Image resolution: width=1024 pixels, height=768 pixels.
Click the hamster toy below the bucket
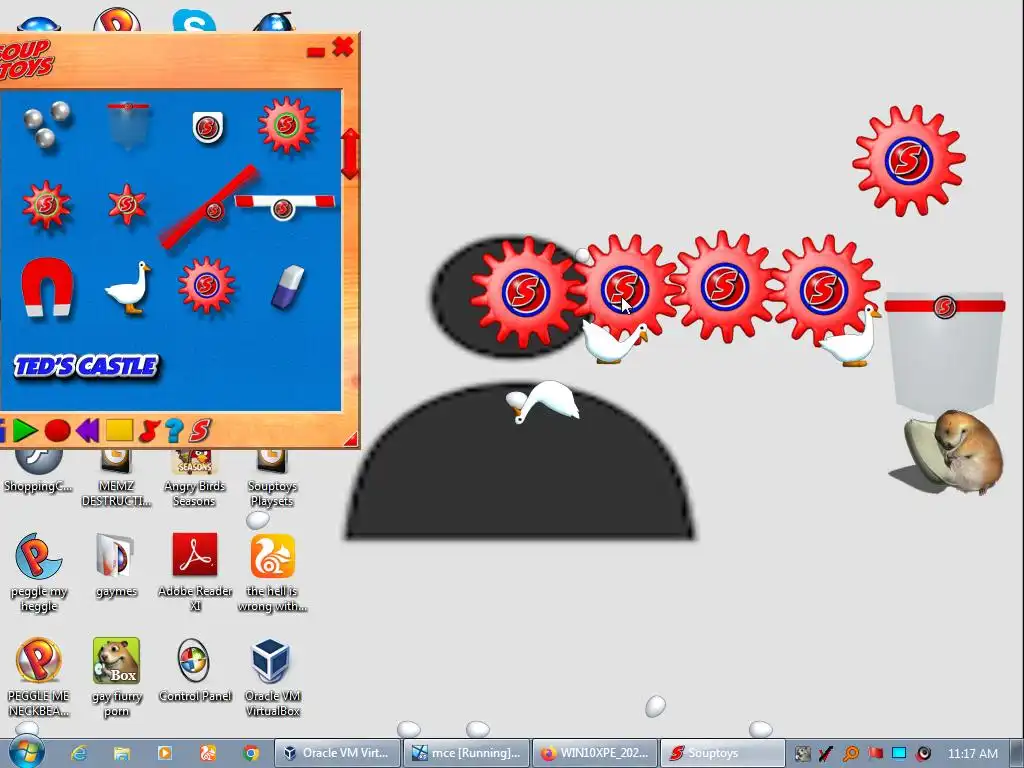(x=955, y=451)
